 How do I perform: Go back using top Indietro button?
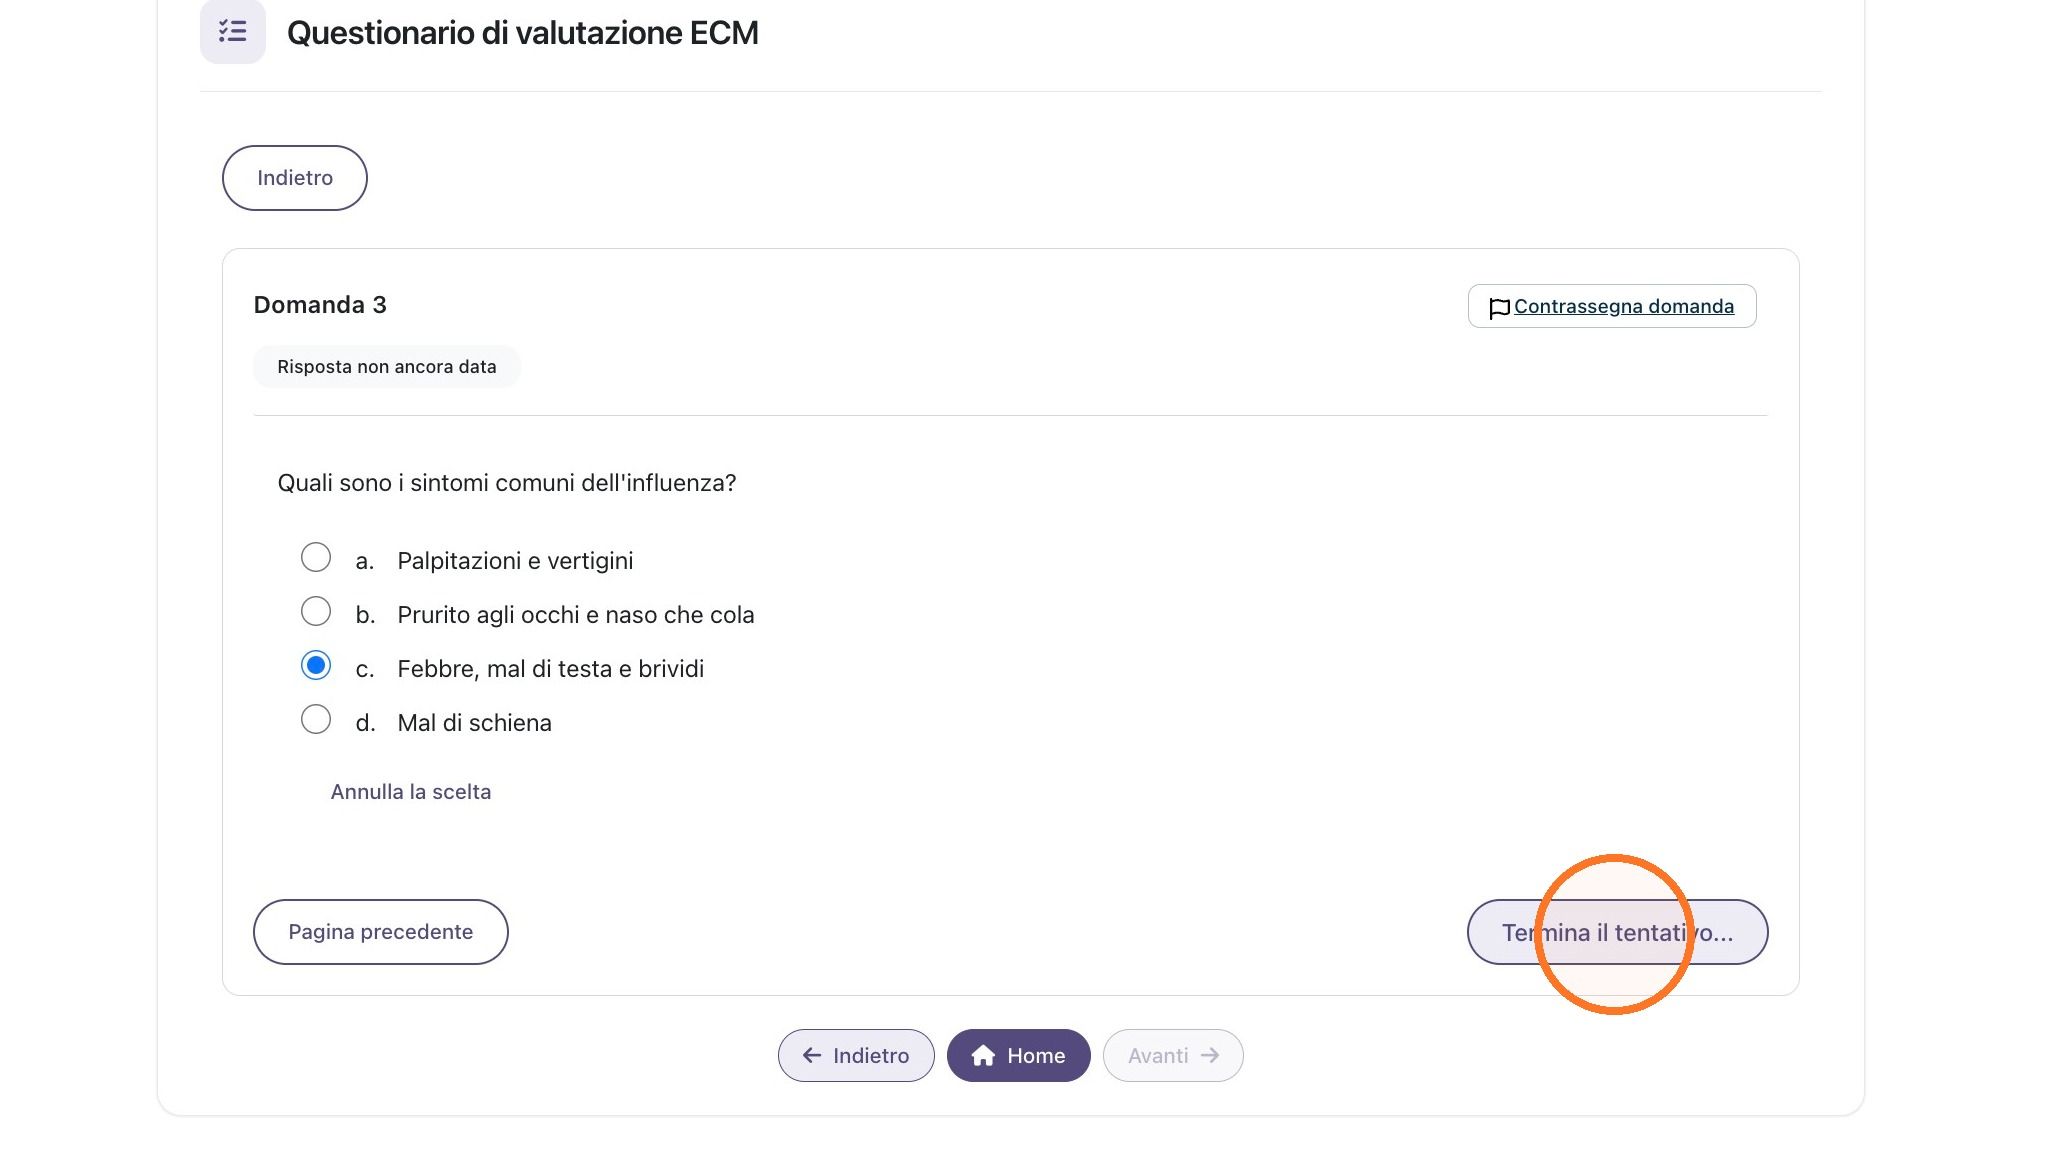pos(295,178)
